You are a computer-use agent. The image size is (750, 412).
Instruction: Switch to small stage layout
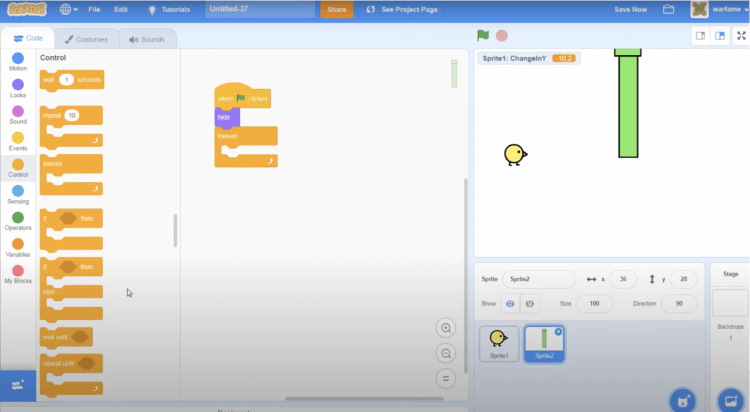[x=700, y=36]
